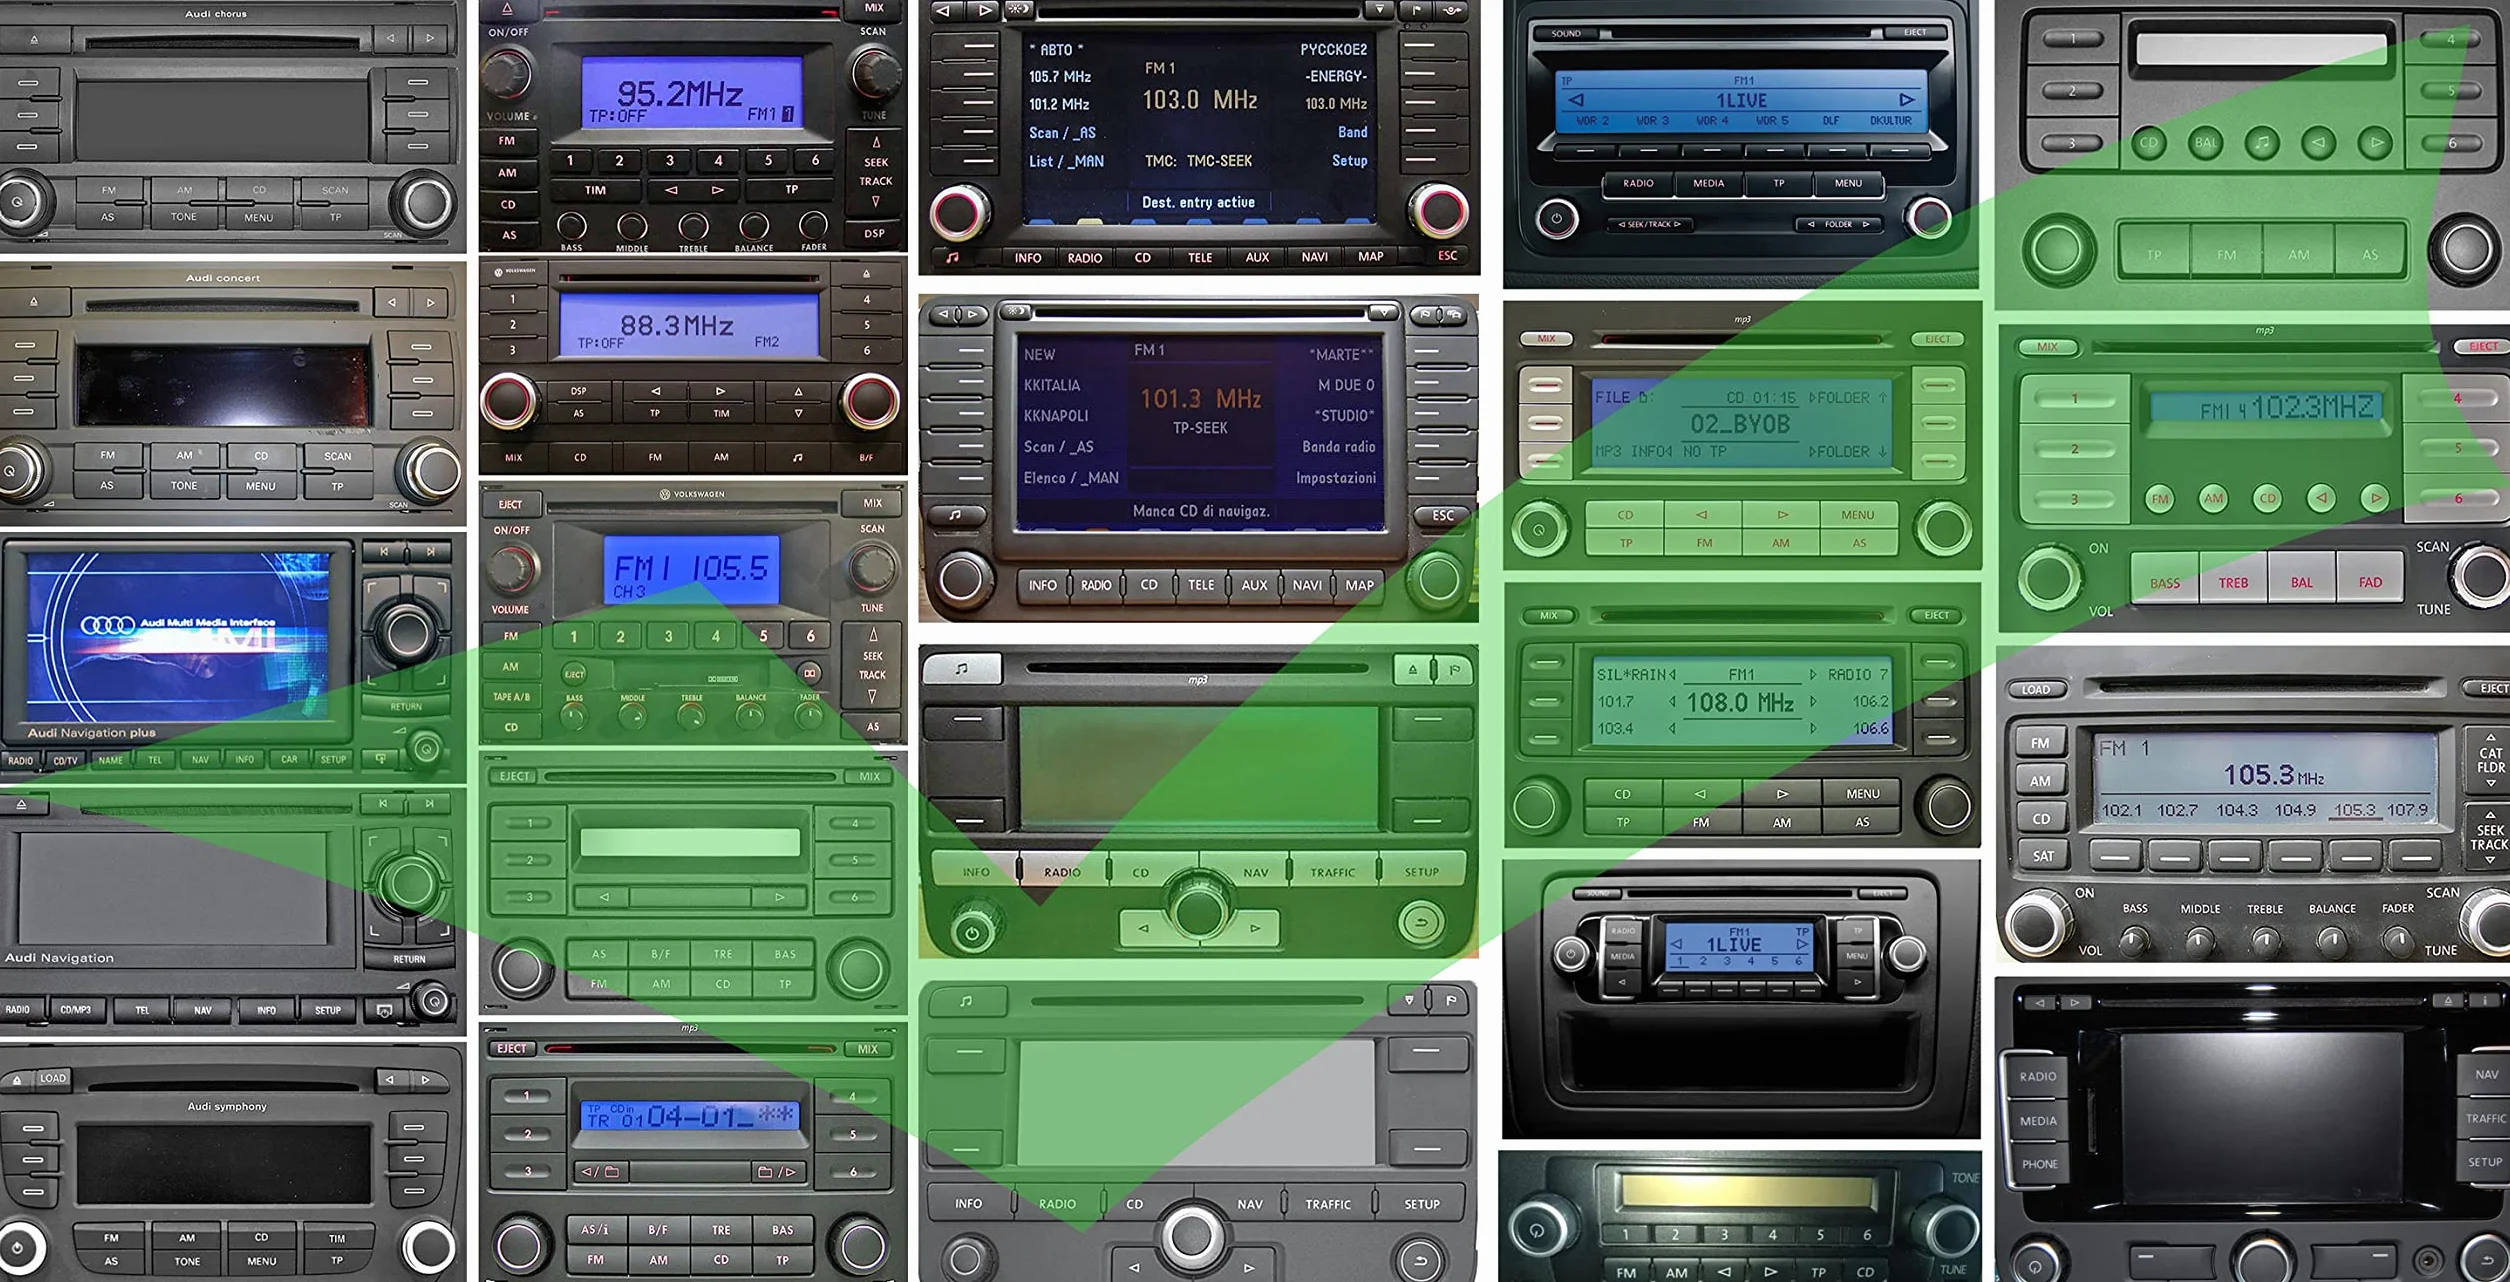Click round right-arrow button on 102.3MHZ radio
This screenshot has width=2510, height=1282.
click(x=2375, y=497)
